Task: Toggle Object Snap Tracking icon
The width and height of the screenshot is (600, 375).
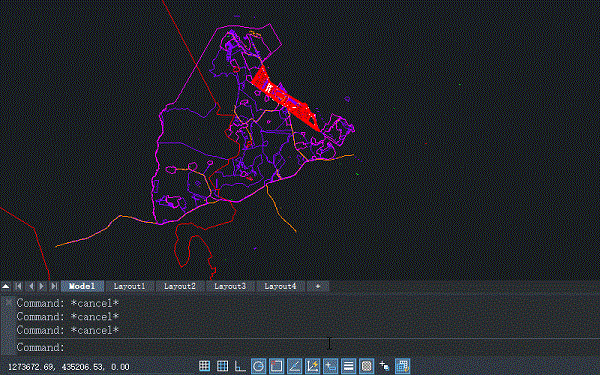Action: [294, 366]
